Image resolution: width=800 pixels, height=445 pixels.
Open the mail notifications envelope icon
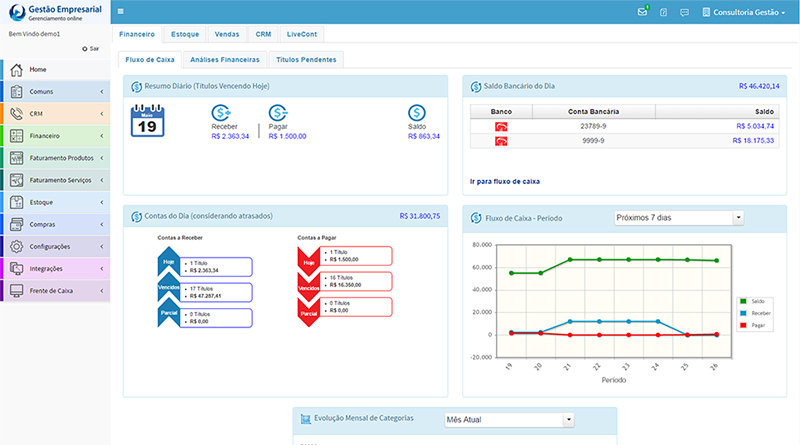point(642,12)
